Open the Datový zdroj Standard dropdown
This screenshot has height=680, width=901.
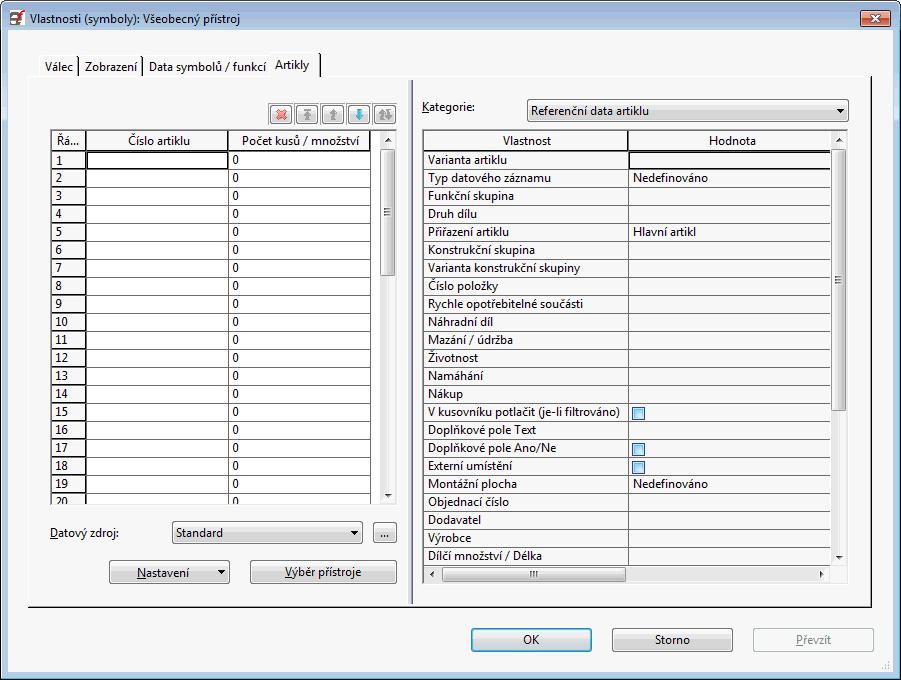[x=267, y=533]
